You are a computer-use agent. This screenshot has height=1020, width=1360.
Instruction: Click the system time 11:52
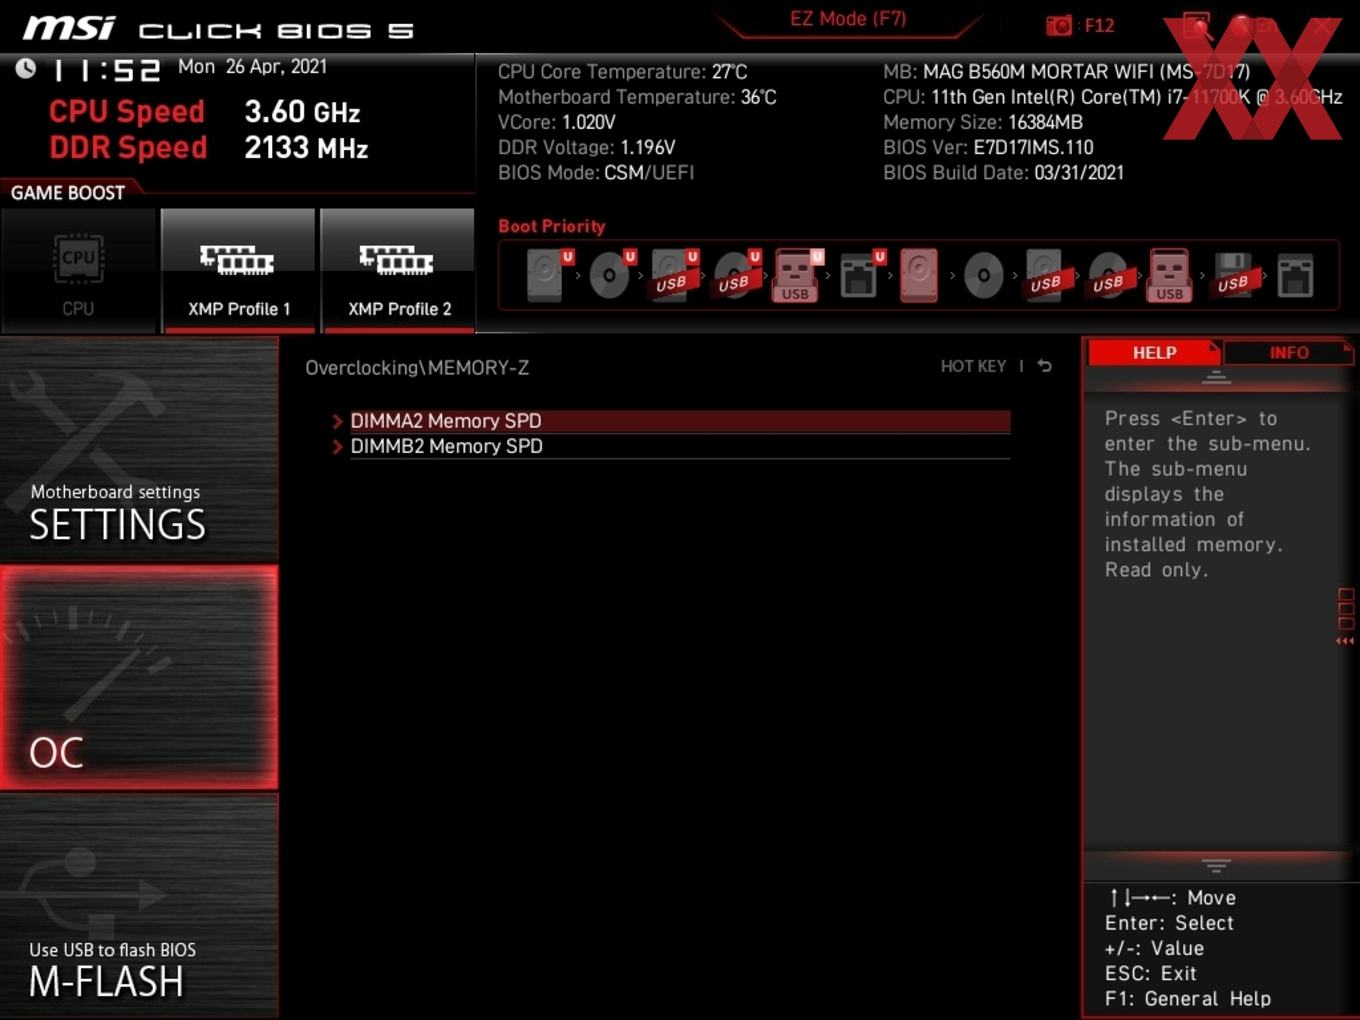pos(106,70)
